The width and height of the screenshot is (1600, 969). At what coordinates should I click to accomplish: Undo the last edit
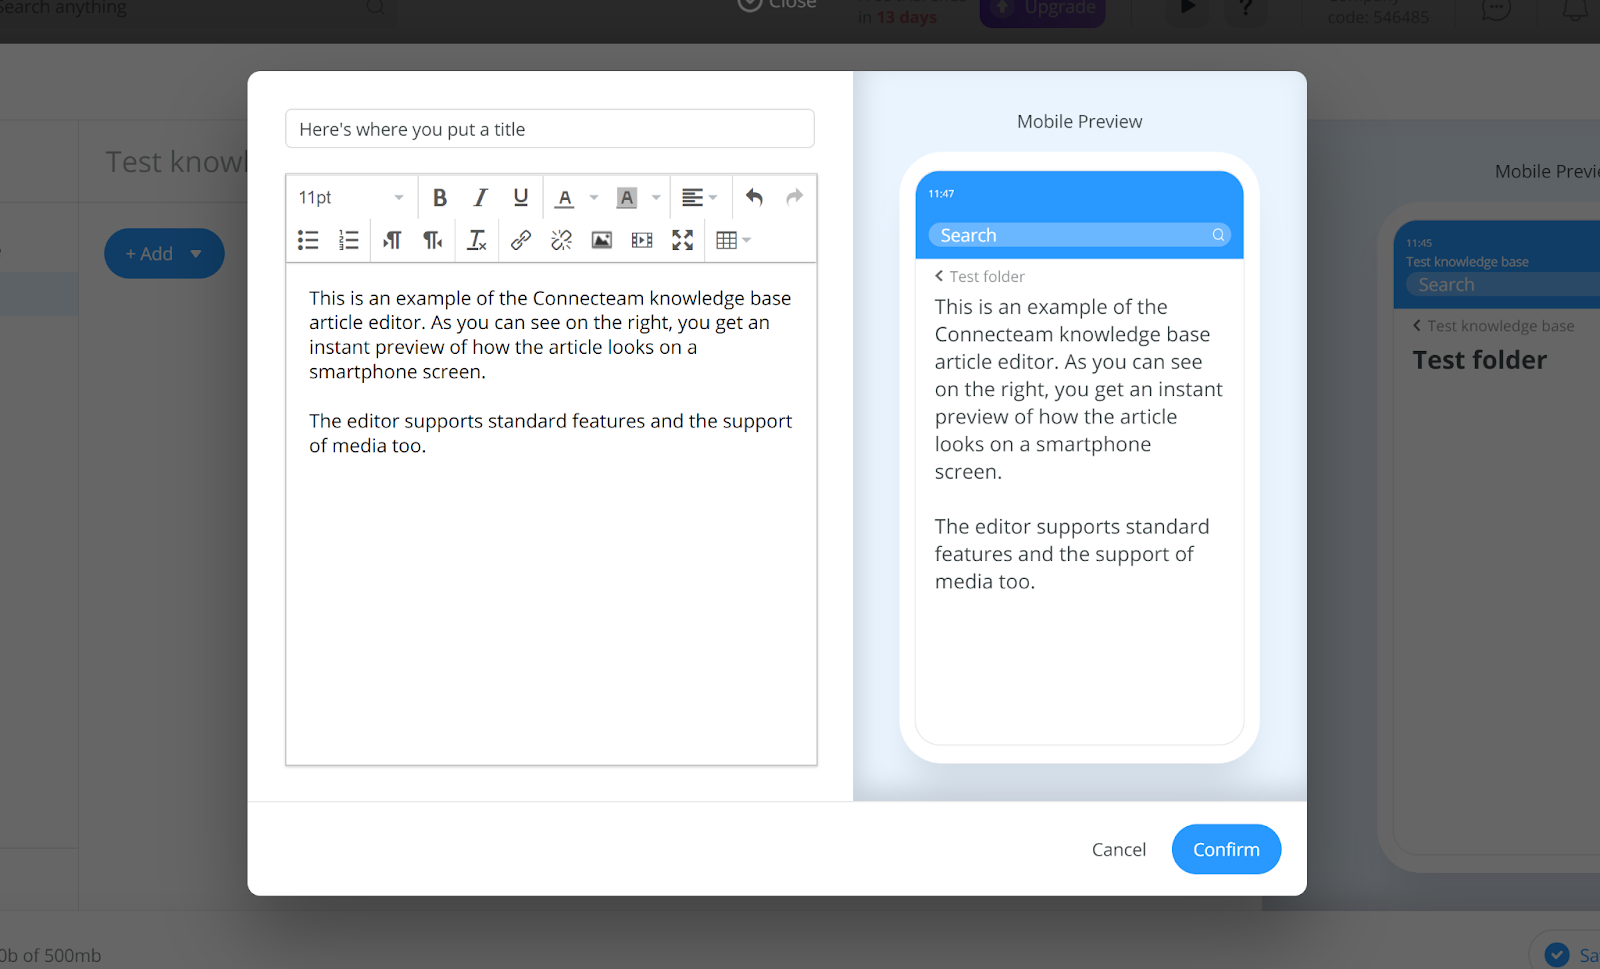click(x=754, y=198)
